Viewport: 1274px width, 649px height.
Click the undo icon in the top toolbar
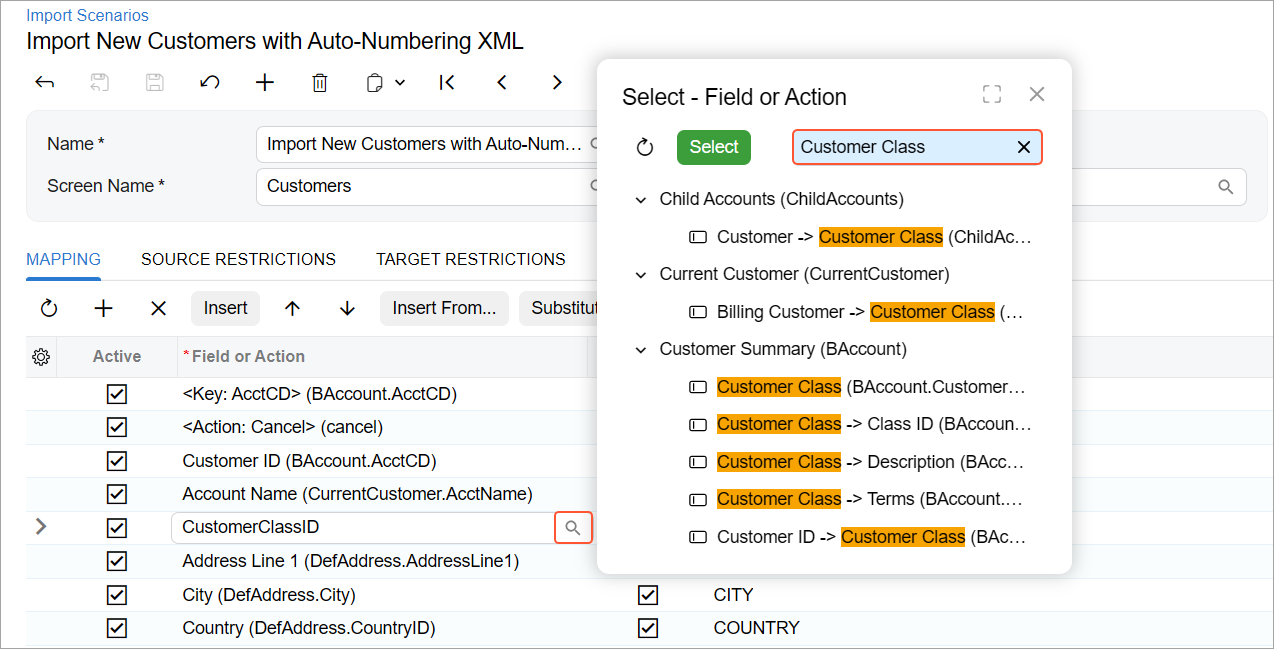tap(210, 83)
